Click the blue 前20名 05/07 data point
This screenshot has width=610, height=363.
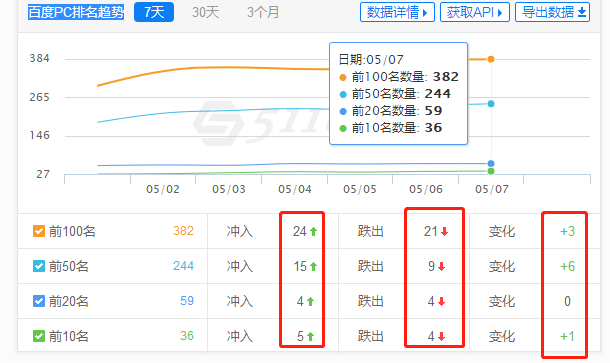(491, 163)
